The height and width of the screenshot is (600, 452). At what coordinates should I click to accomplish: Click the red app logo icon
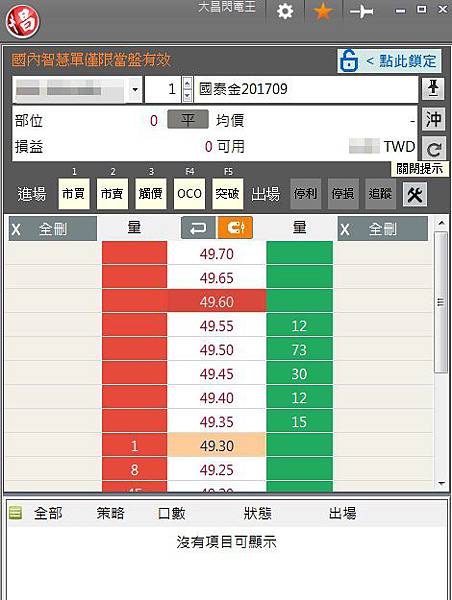(23, 21)
